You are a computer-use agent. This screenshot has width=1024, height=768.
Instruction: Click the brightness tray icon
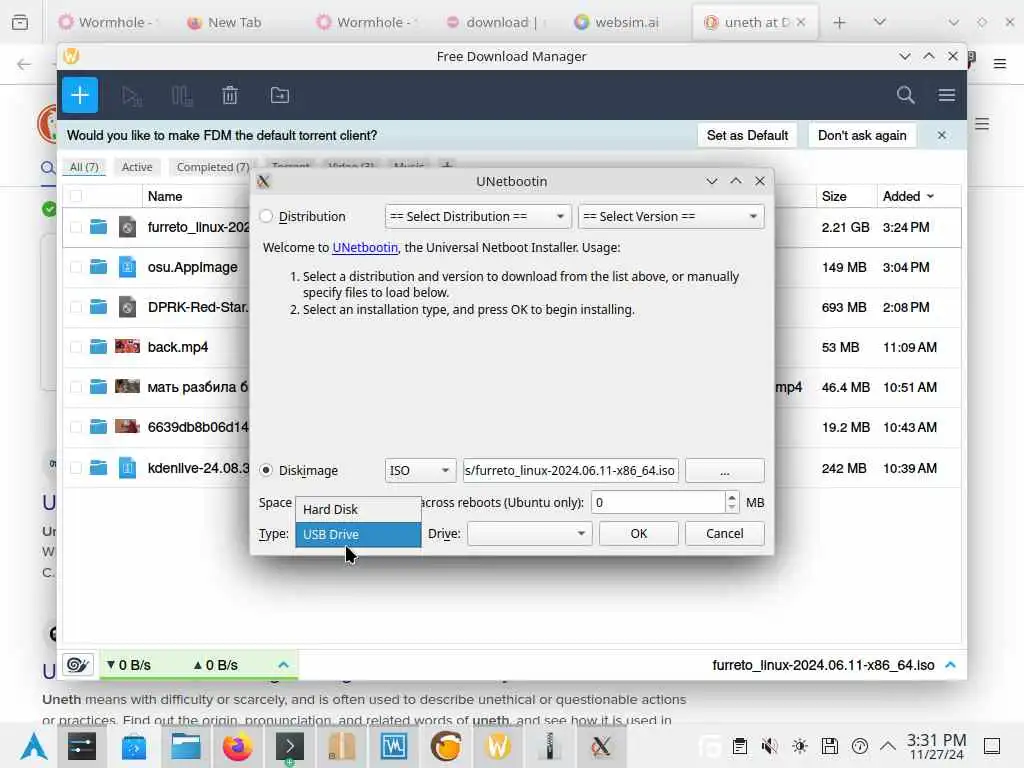[x=799, y=746]
